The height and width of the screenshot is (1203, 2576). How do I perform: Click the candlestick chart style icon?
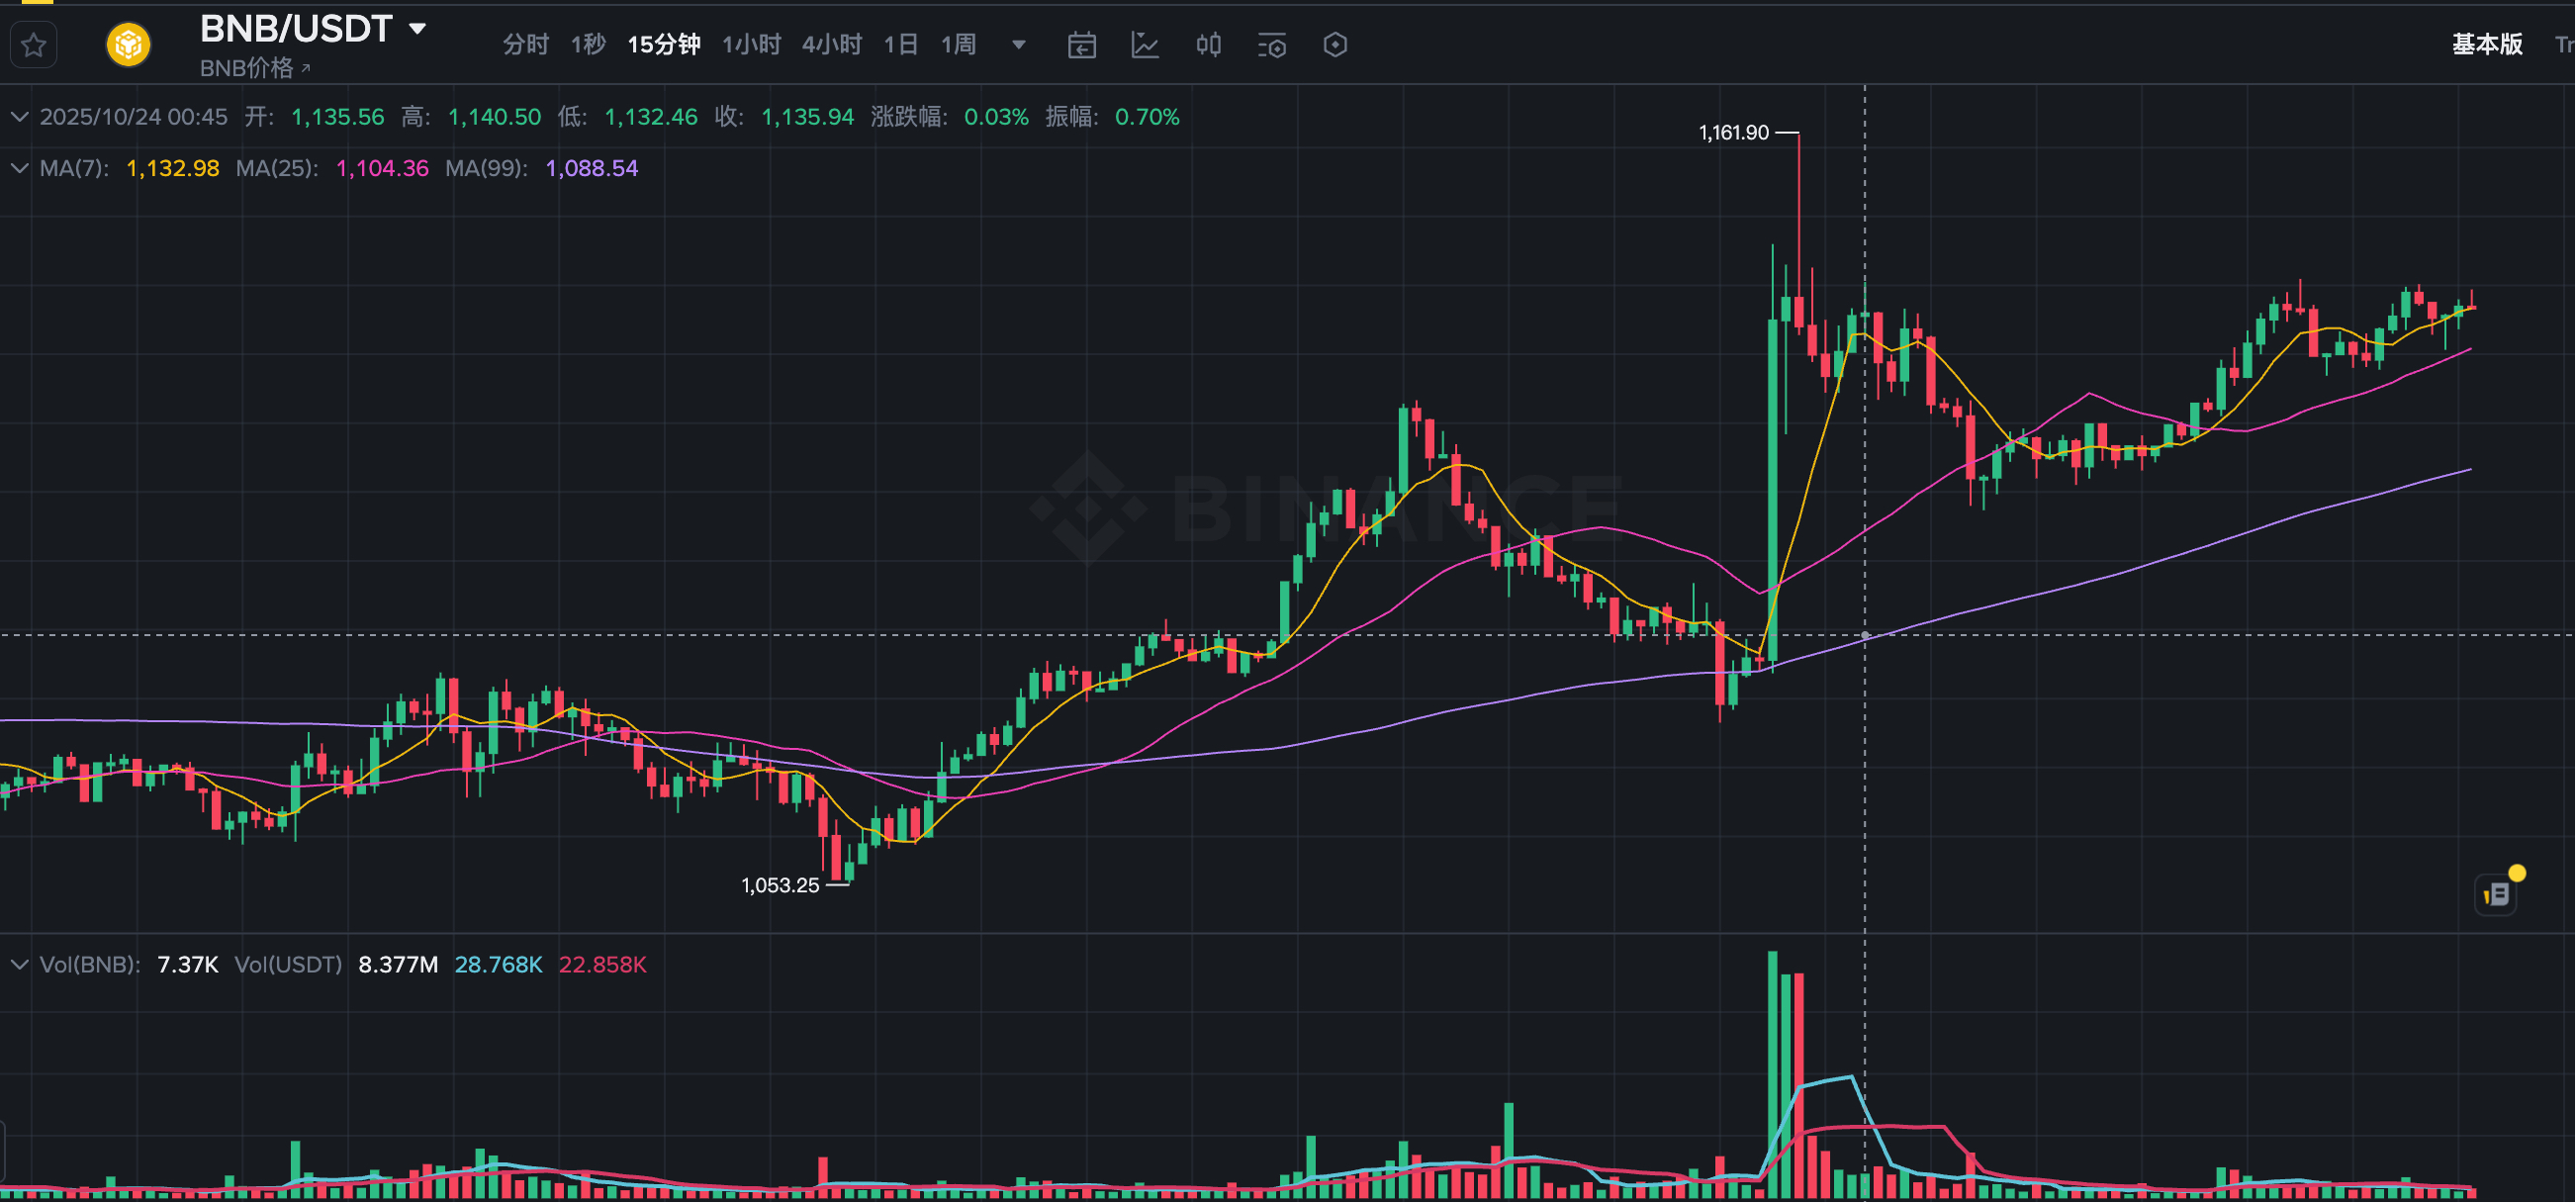(x=1208, y=45)
